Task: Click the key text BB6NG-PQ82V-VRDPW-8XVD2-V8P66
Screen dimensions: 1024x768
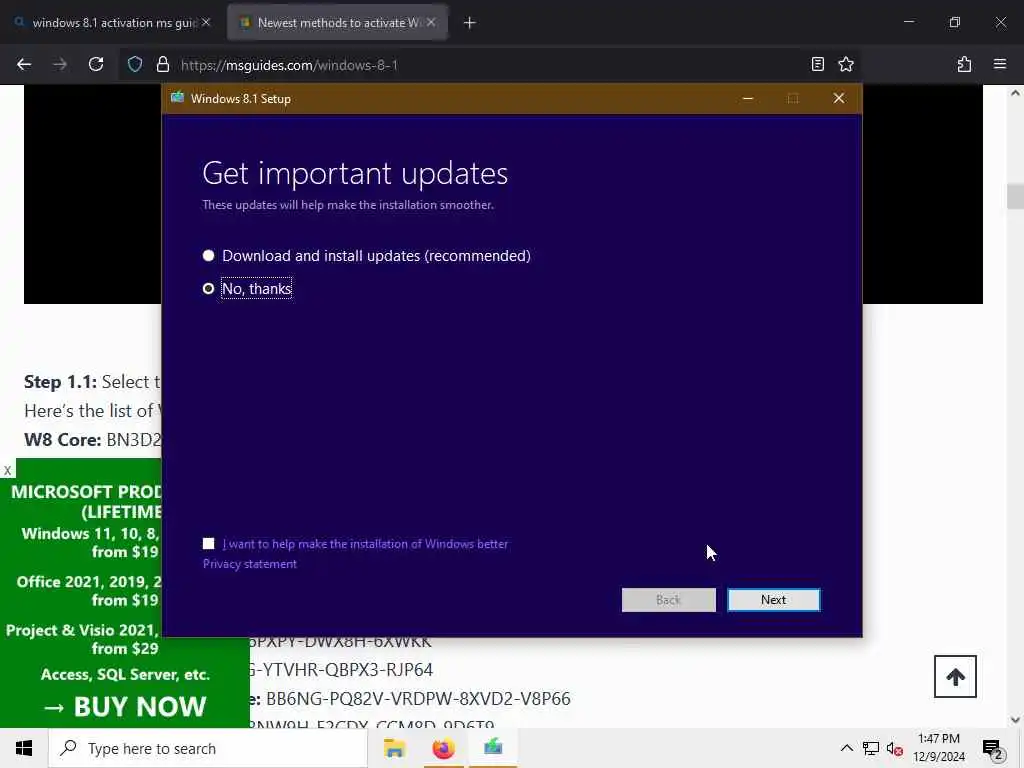Action: click(418, 698)
